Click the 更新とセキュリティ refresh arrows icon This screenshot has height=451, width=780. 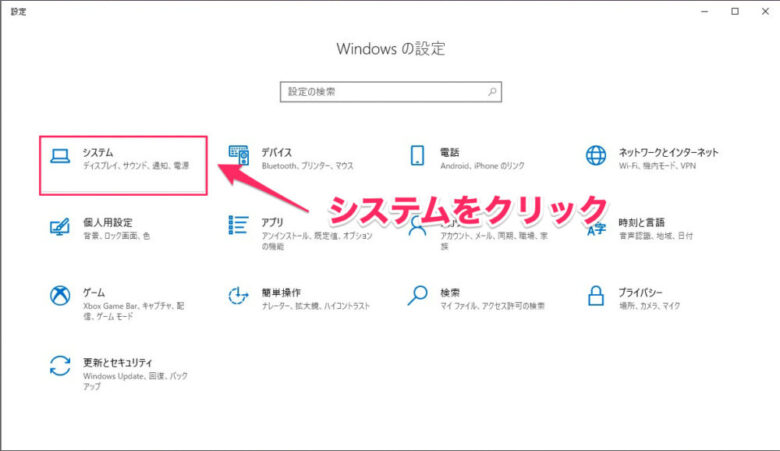[x=60, y=365]
